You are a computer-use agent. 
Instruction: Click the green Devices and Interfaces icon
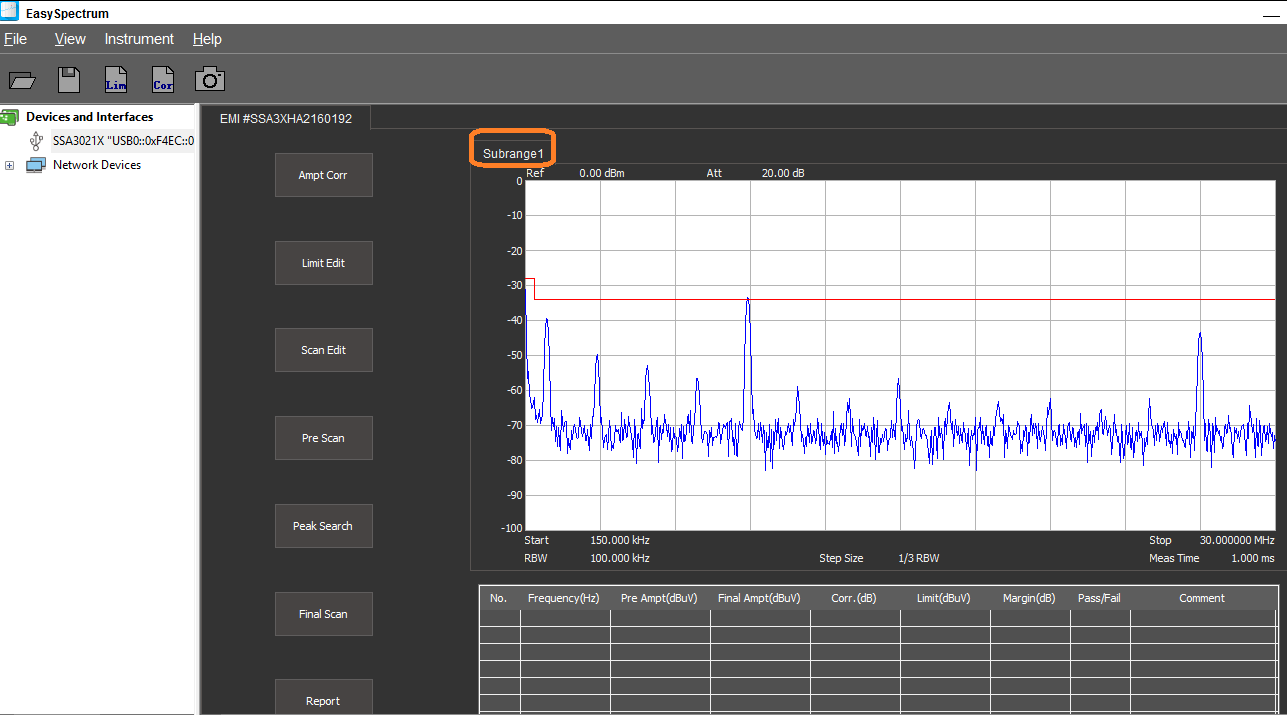(10, 117)
